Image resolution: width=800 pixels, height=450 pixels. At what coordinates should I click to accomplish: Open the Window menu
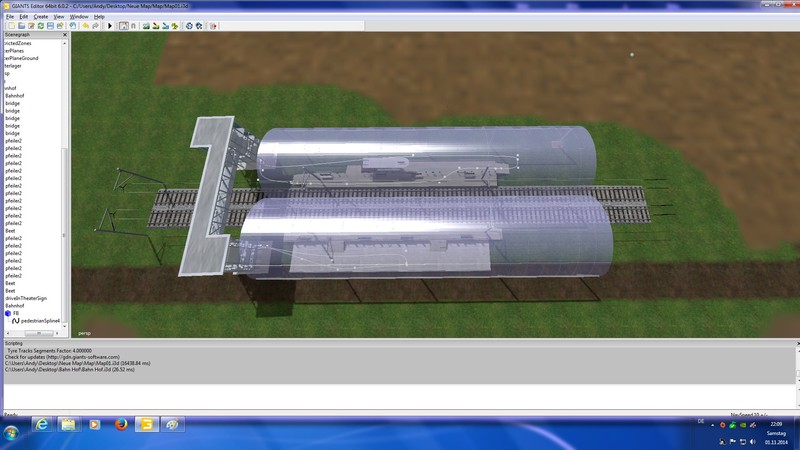[79, 17]
